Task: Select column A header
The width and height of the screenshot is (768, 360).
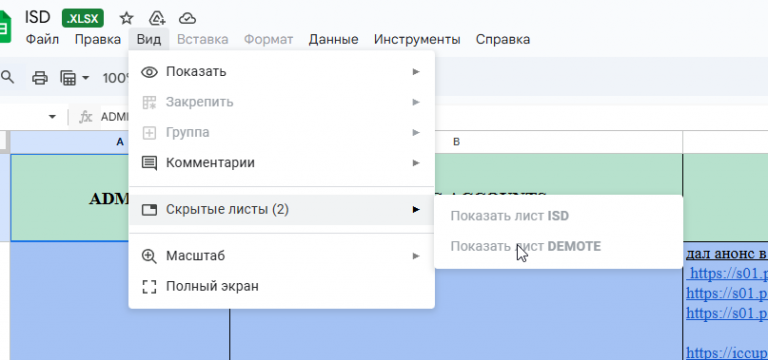Action: [120, 142]
